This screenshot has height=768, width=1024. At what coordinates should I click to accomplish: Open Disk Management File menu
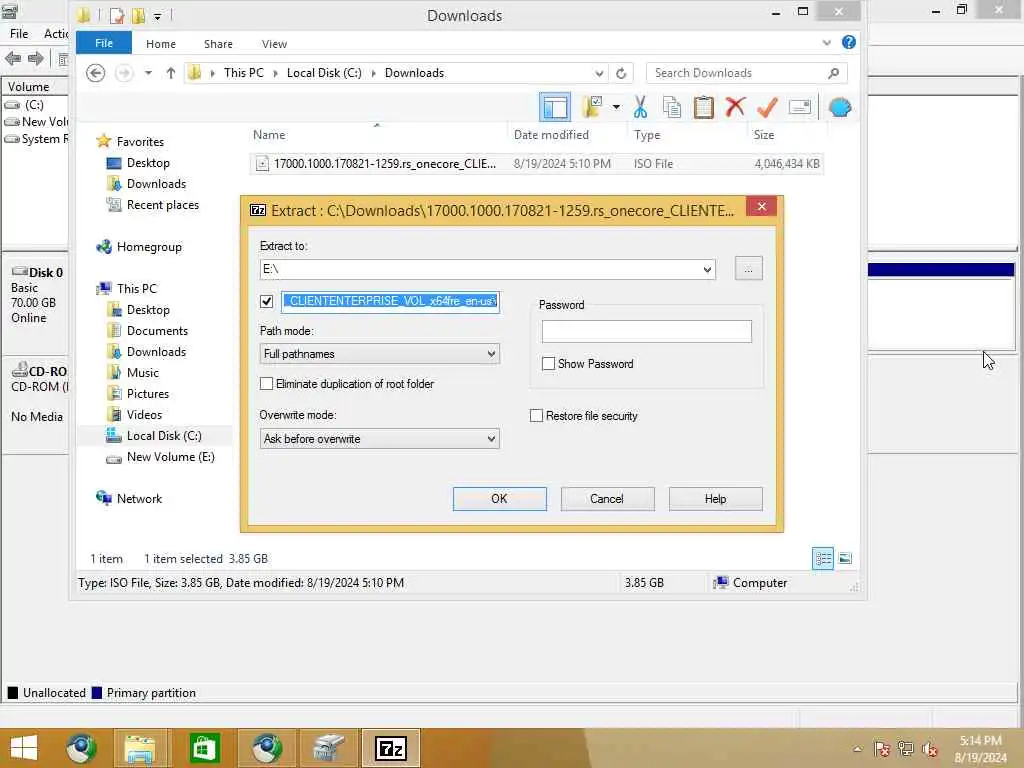click(19, 33)
